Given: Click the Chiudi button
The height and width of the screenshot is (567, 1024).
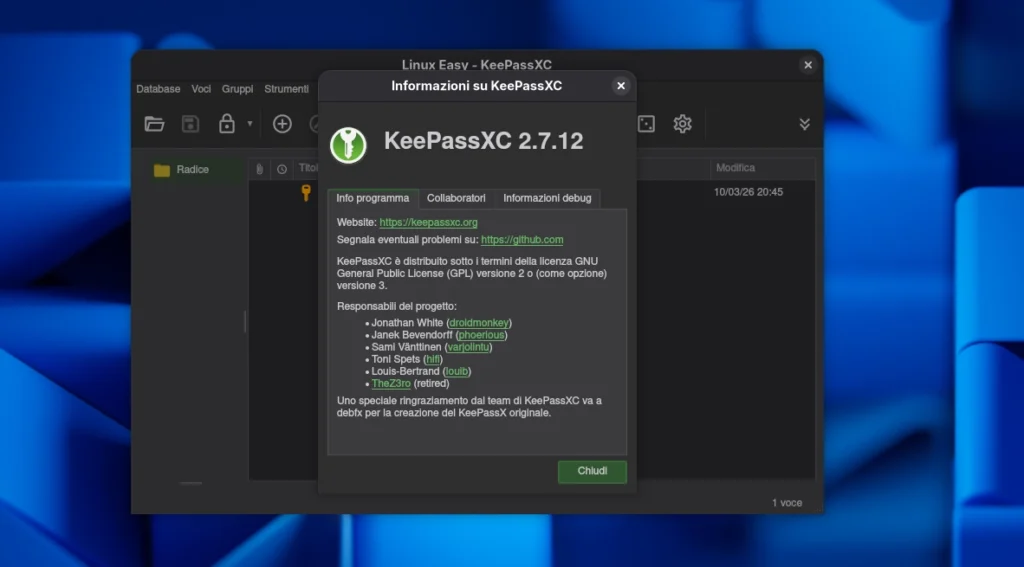Looking at the screenshot, I should point(592,472).
